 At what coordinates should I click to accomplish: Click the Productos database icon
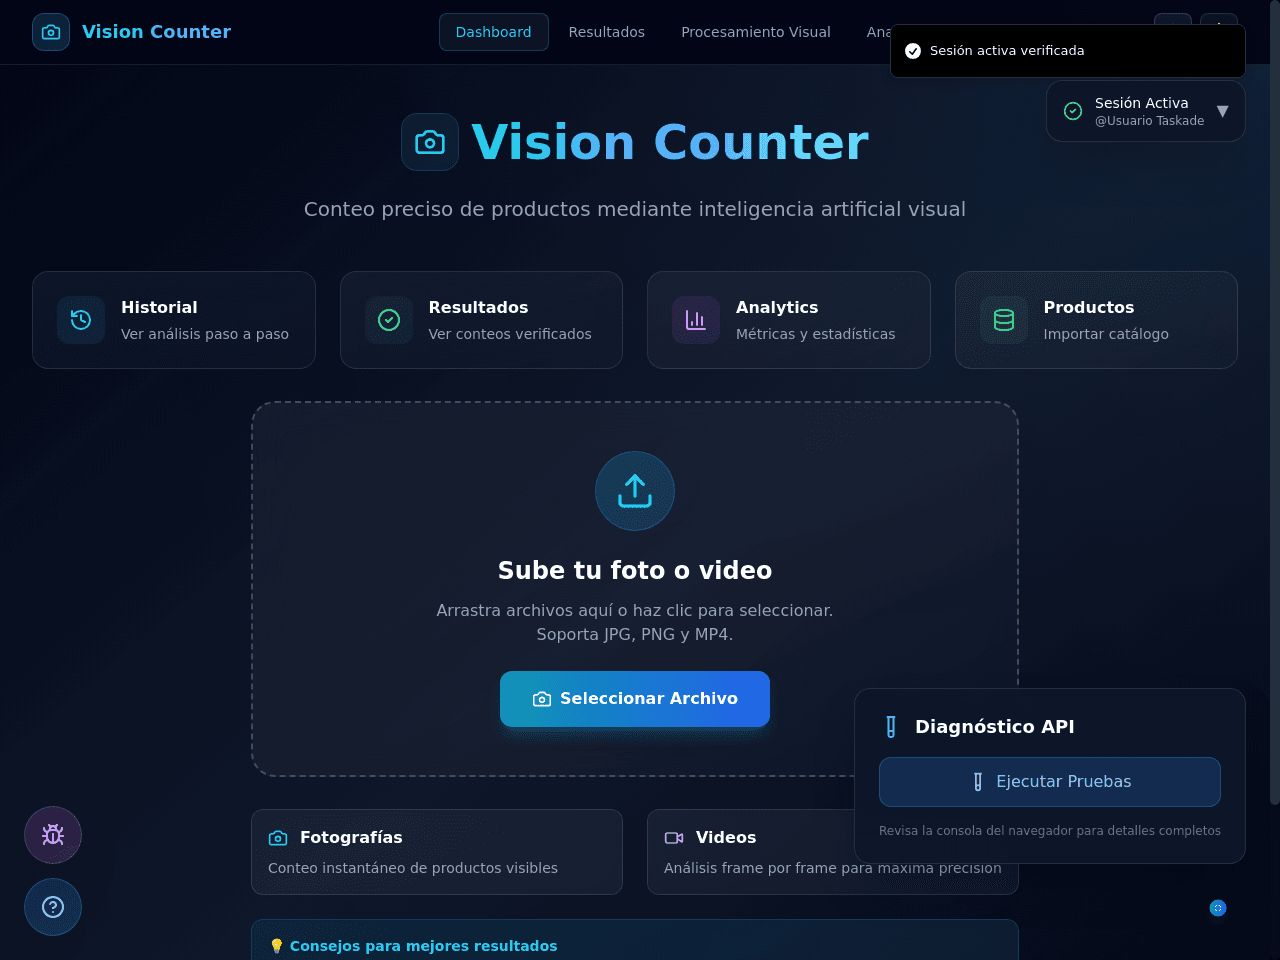pyautogui.click(x=1004, y=320)
